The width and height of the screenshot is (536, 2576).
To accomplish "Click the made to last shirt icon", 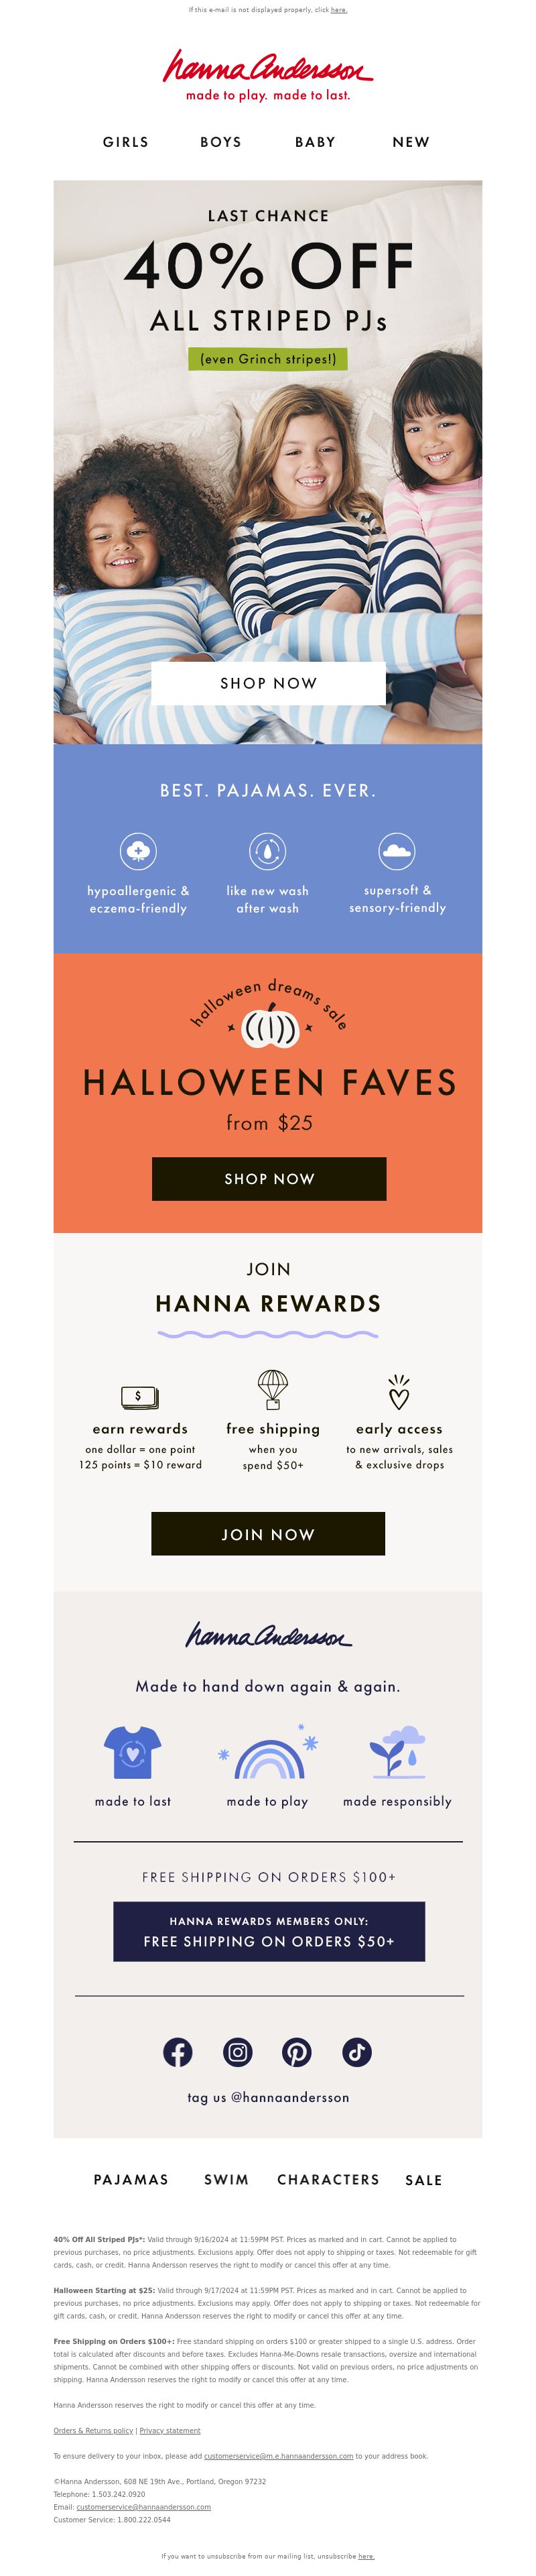I will [x=132, y=1753].
